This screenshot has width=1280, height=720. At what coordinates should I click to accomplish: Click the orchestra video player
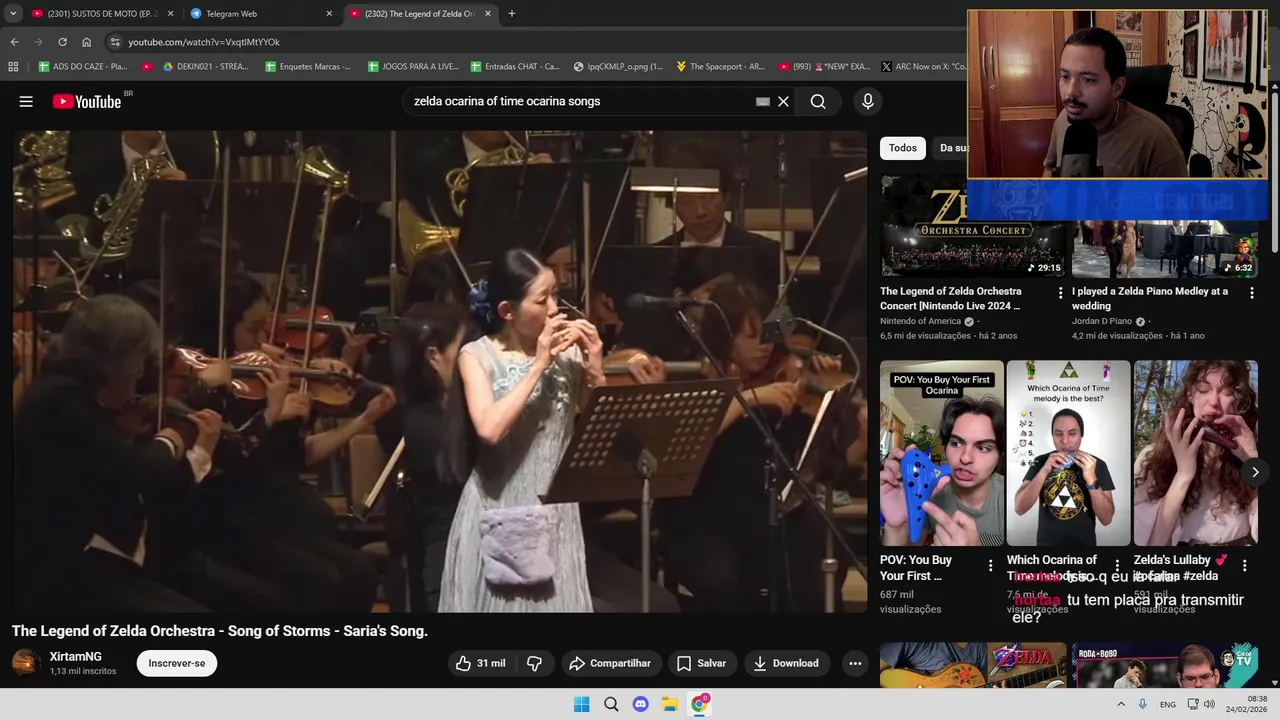coord(440,371)
